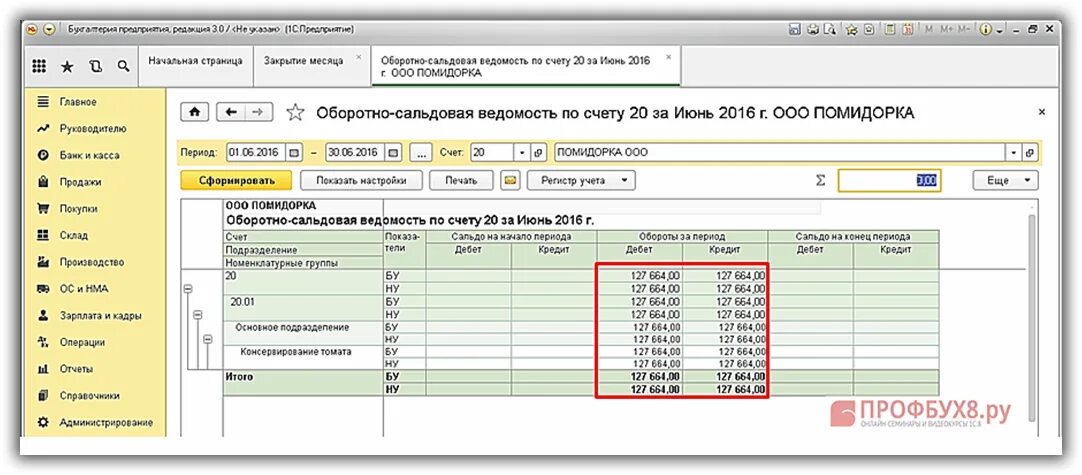The width and height of the screenshot is (1082, 475).
Task: Click the sum field showing 0,00
Action: tap(889, 180)
